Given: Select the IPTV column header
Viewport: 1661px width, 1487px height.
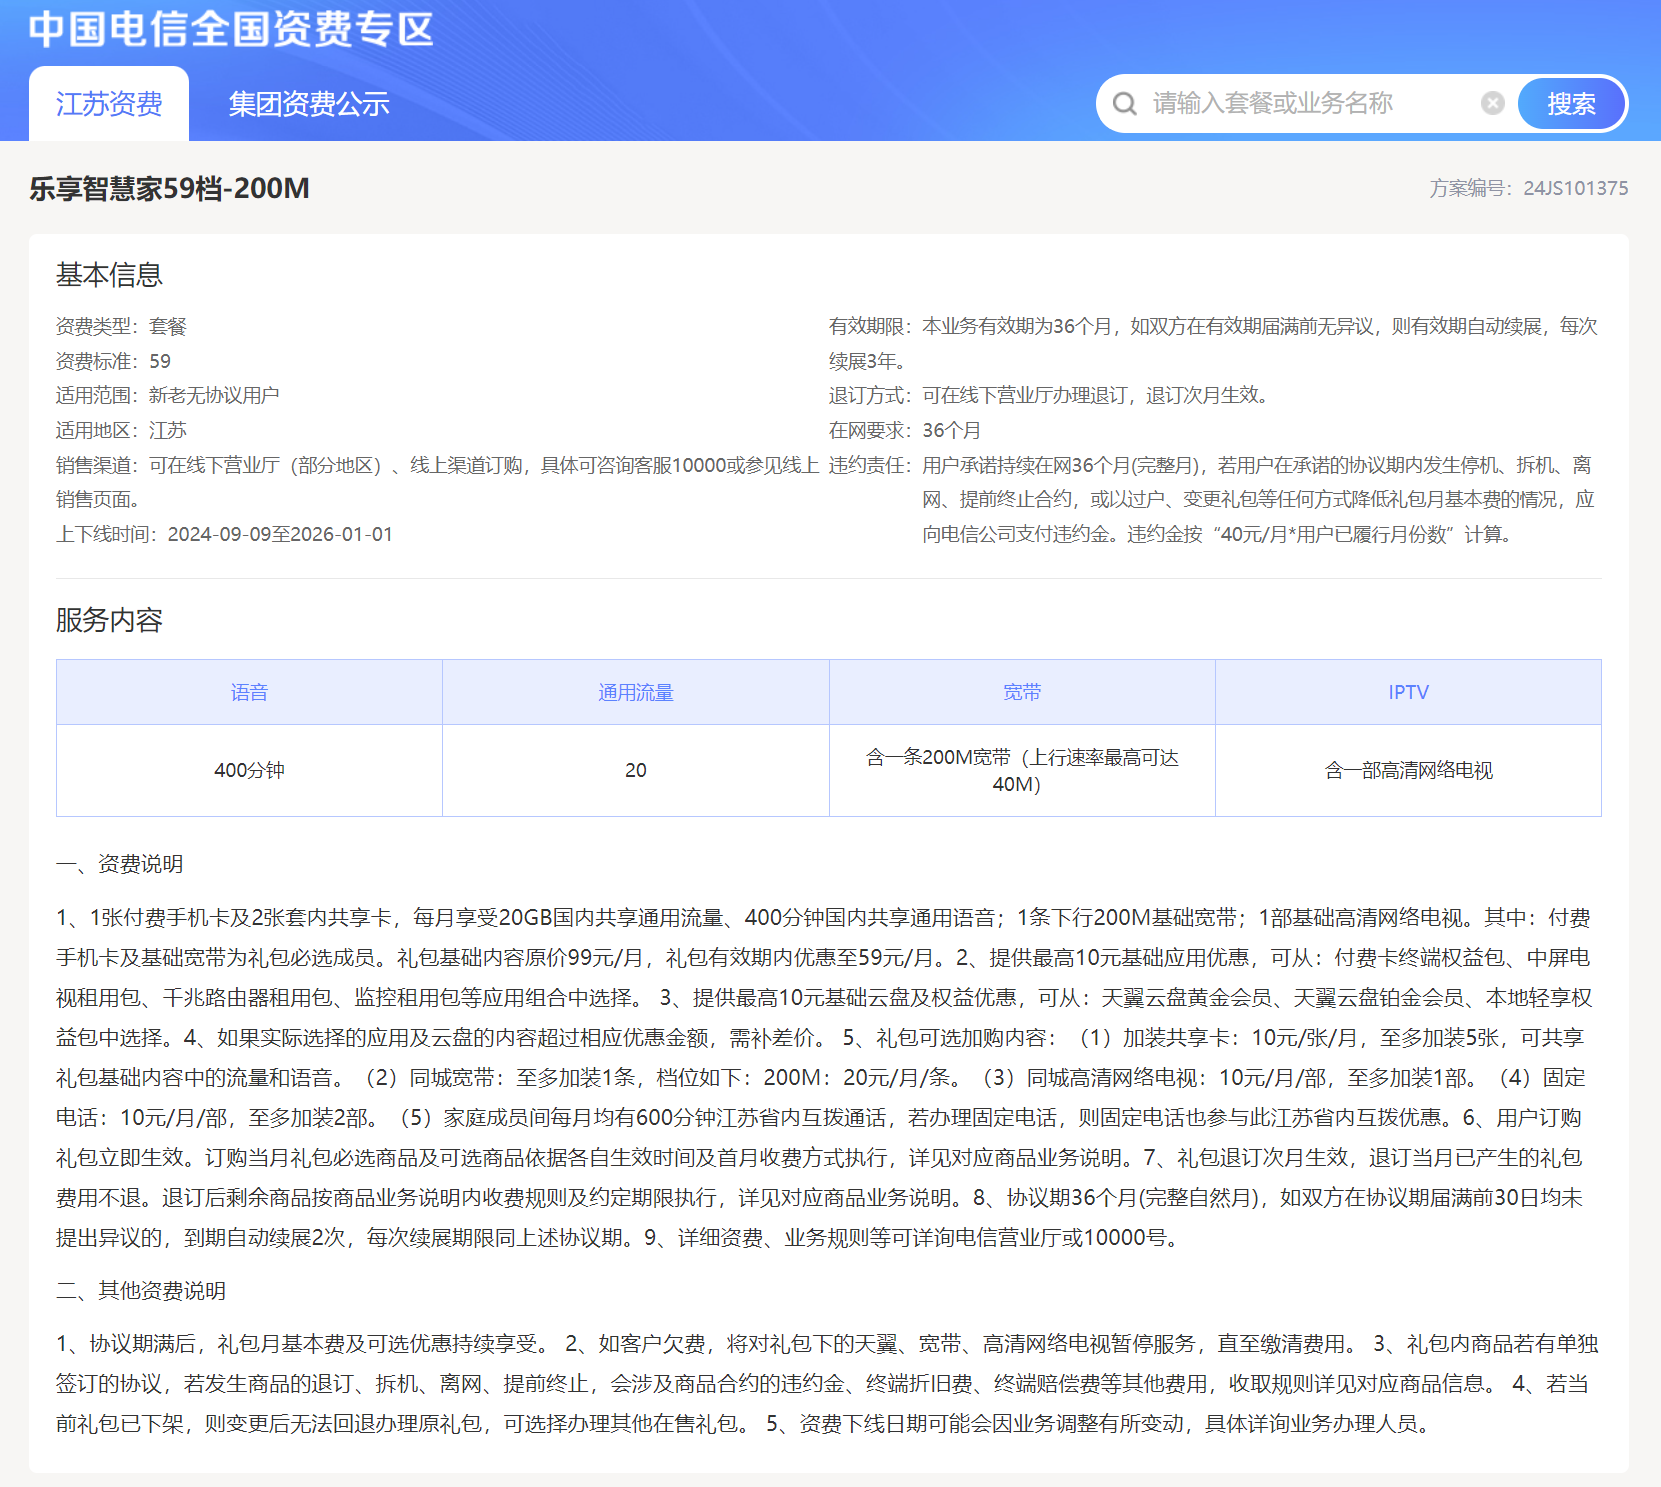Looking at the screenshot, I should [x=1408, y=691].
